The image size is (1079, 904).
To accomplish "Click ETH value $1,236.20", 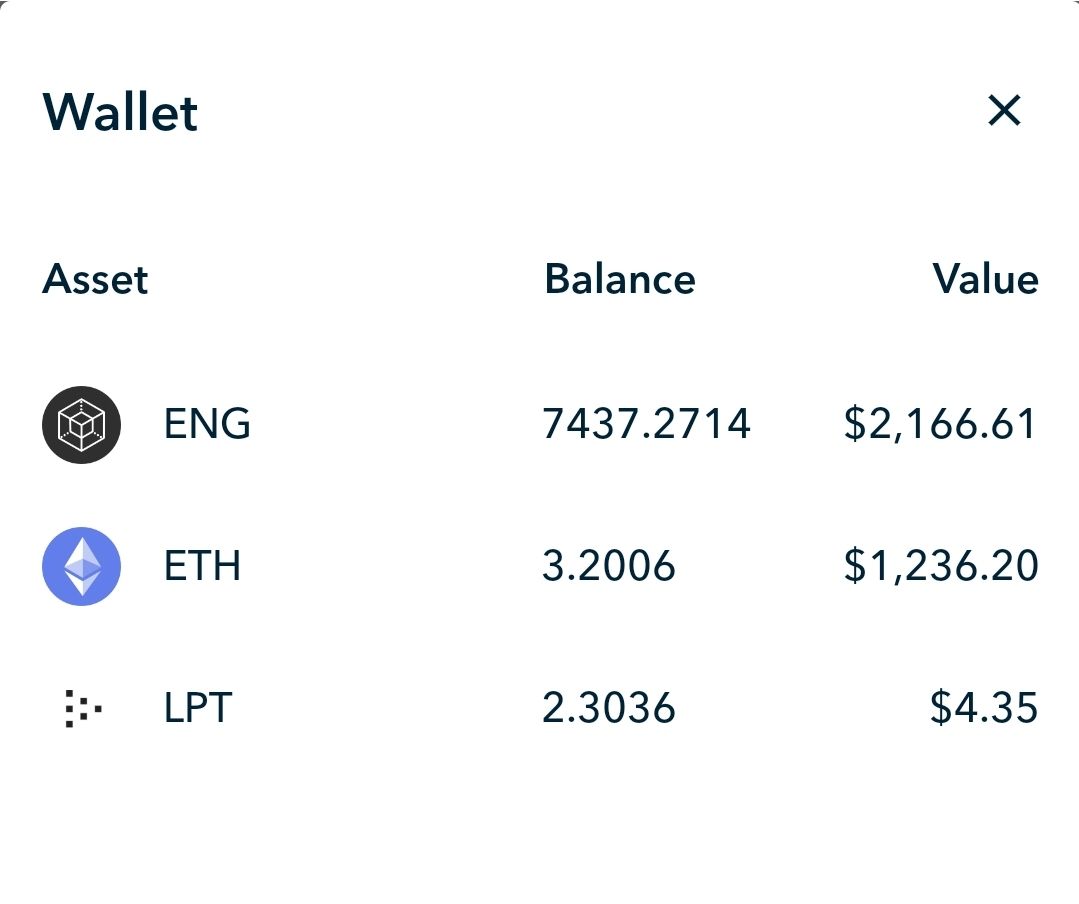I will [x=941, y=566].
